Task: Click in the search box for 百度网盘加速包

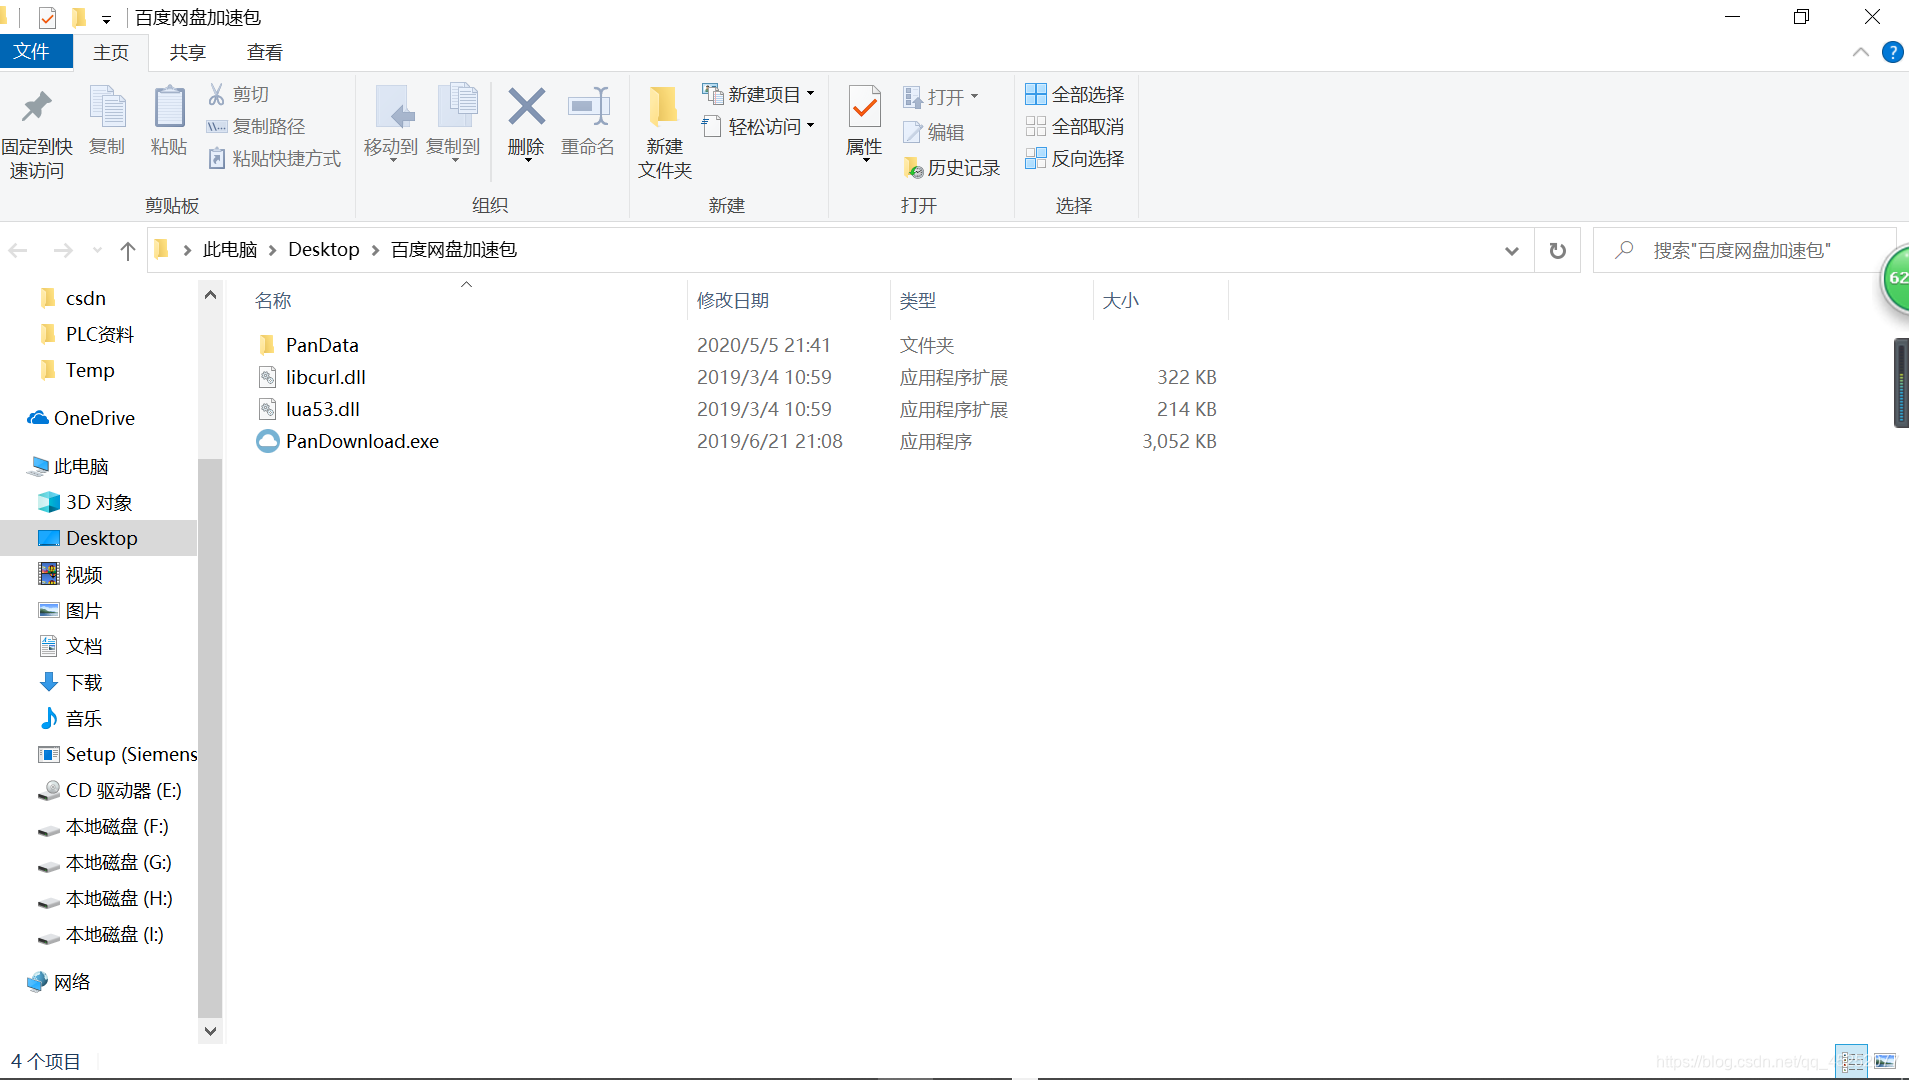Action: point(1745,251)
